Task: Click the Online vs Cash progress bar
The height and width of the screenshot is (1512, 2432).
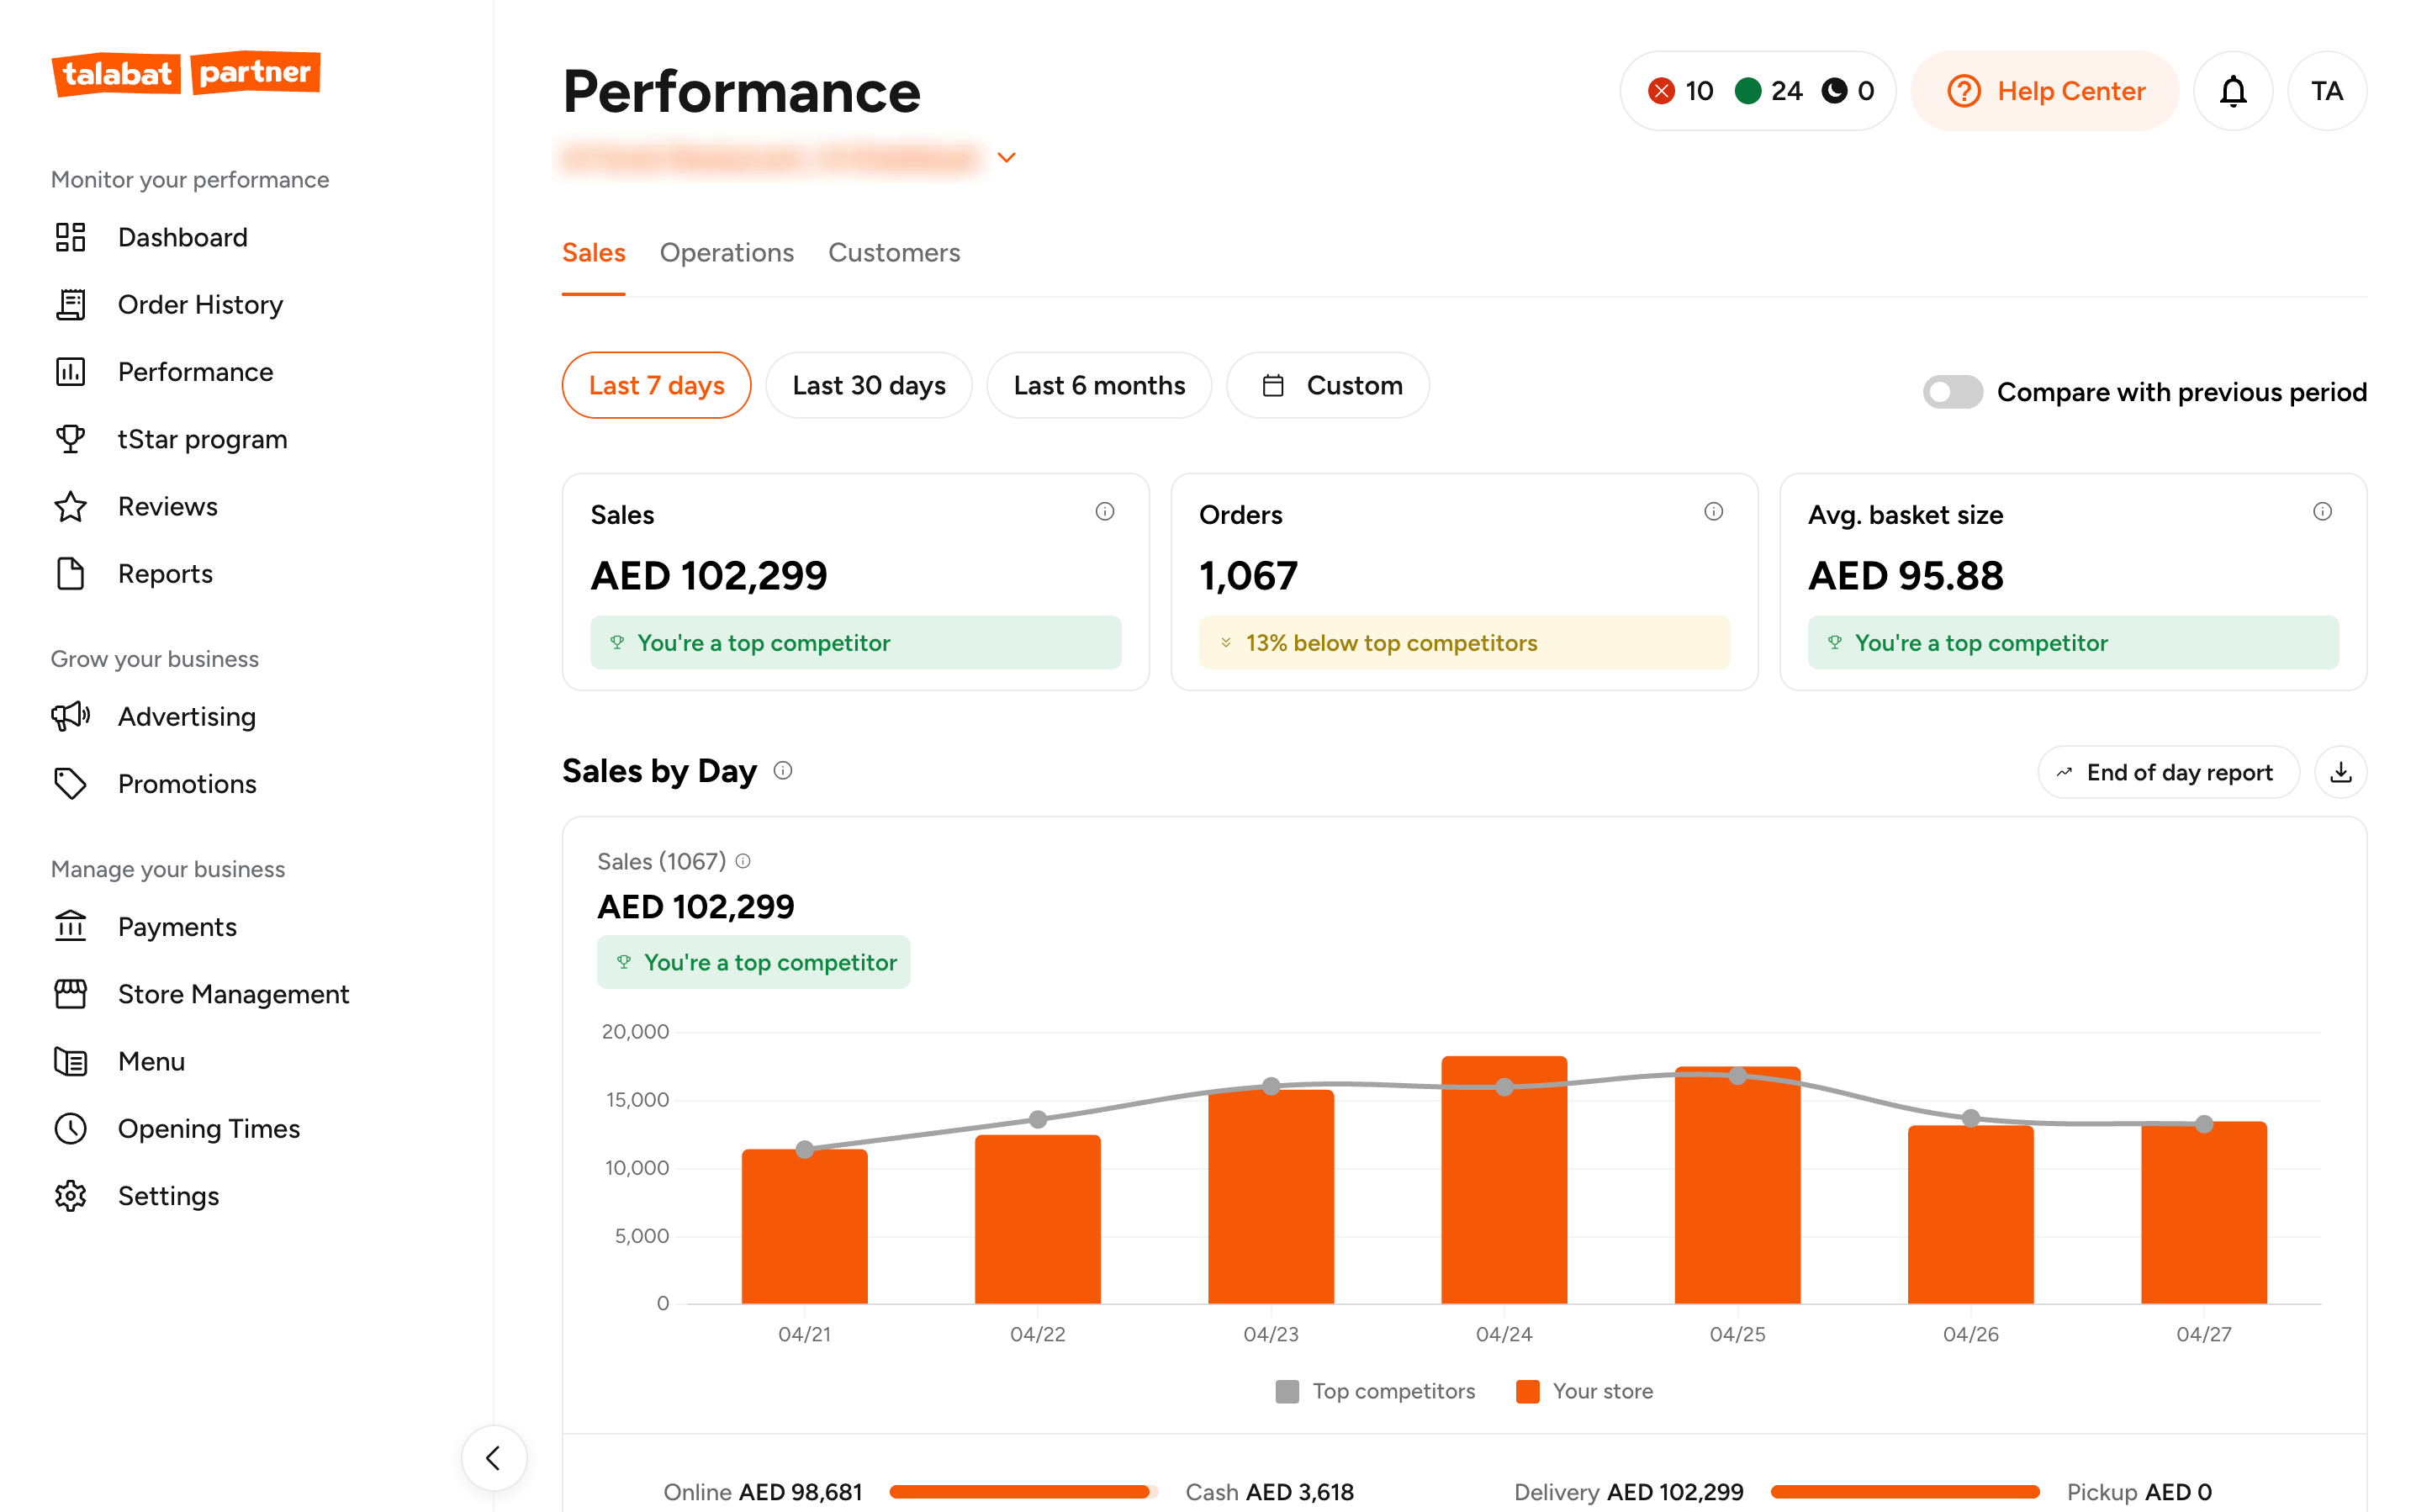Action: 1023,1492
